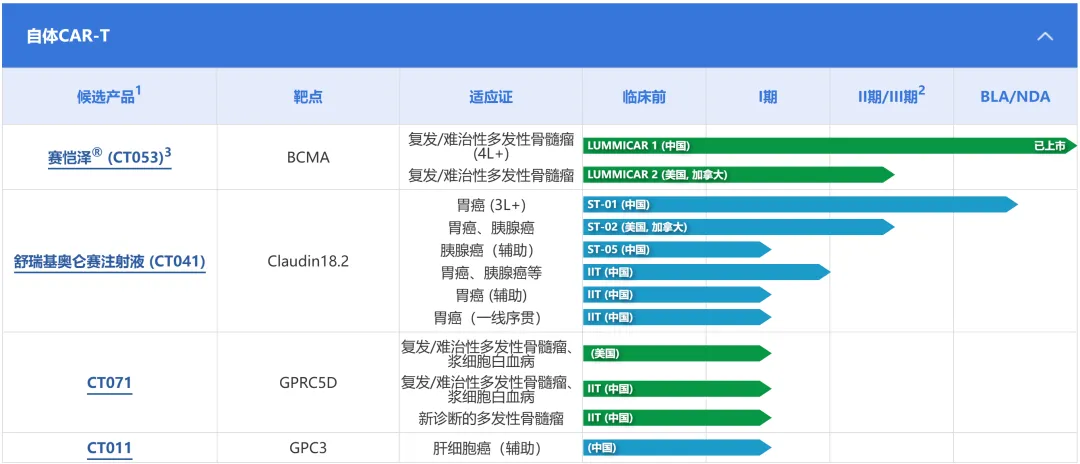Viewport: 1080px width, 464px height.
Task: Select the IIT bar for 新诊断的多发性骨髓瘤
Action: [677, 418]
